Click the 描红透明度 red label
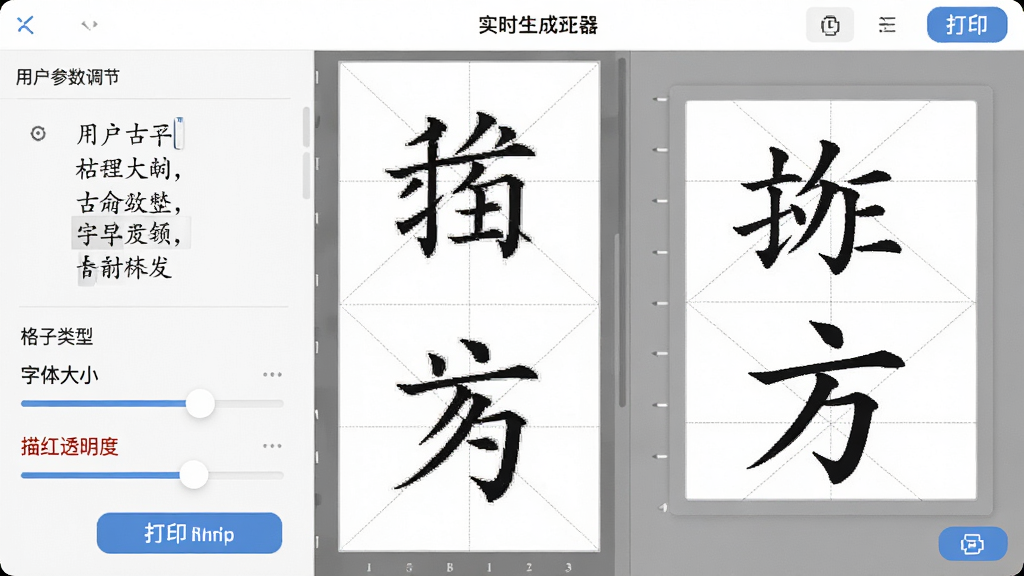 tap(70, 447)
